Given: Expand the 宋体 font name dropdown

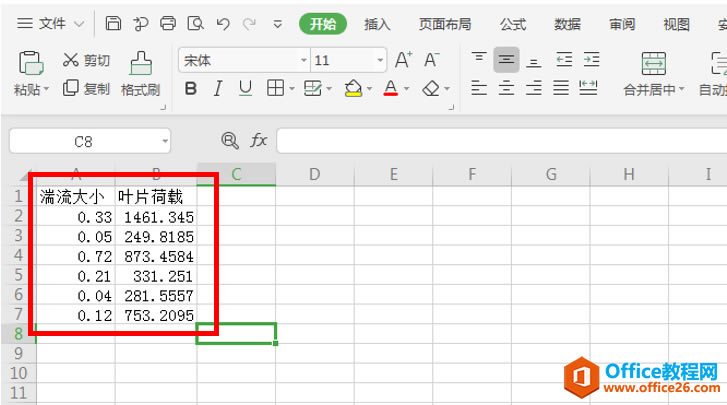Looking at the screenshot, I should pos(304,60).
